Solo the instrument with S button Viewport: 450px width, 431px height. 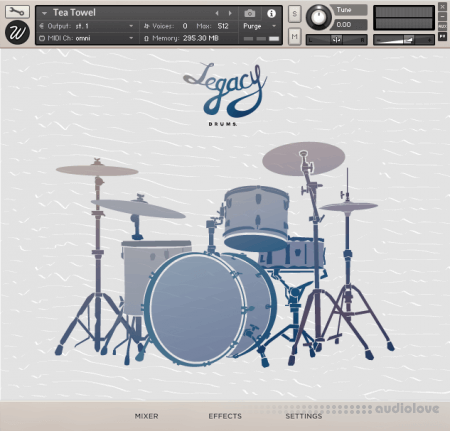(x=294, y=14)
